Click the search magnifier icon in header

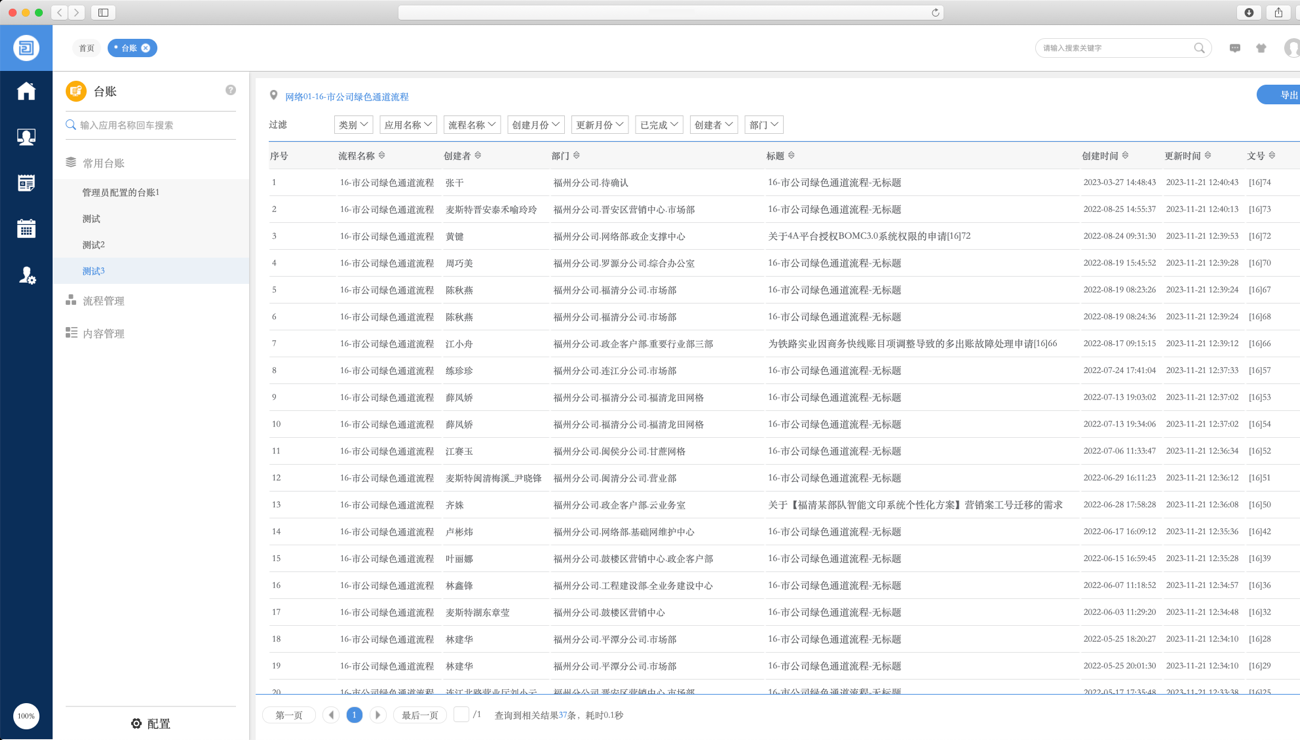pyautogui.click(x=1199, y=48)
